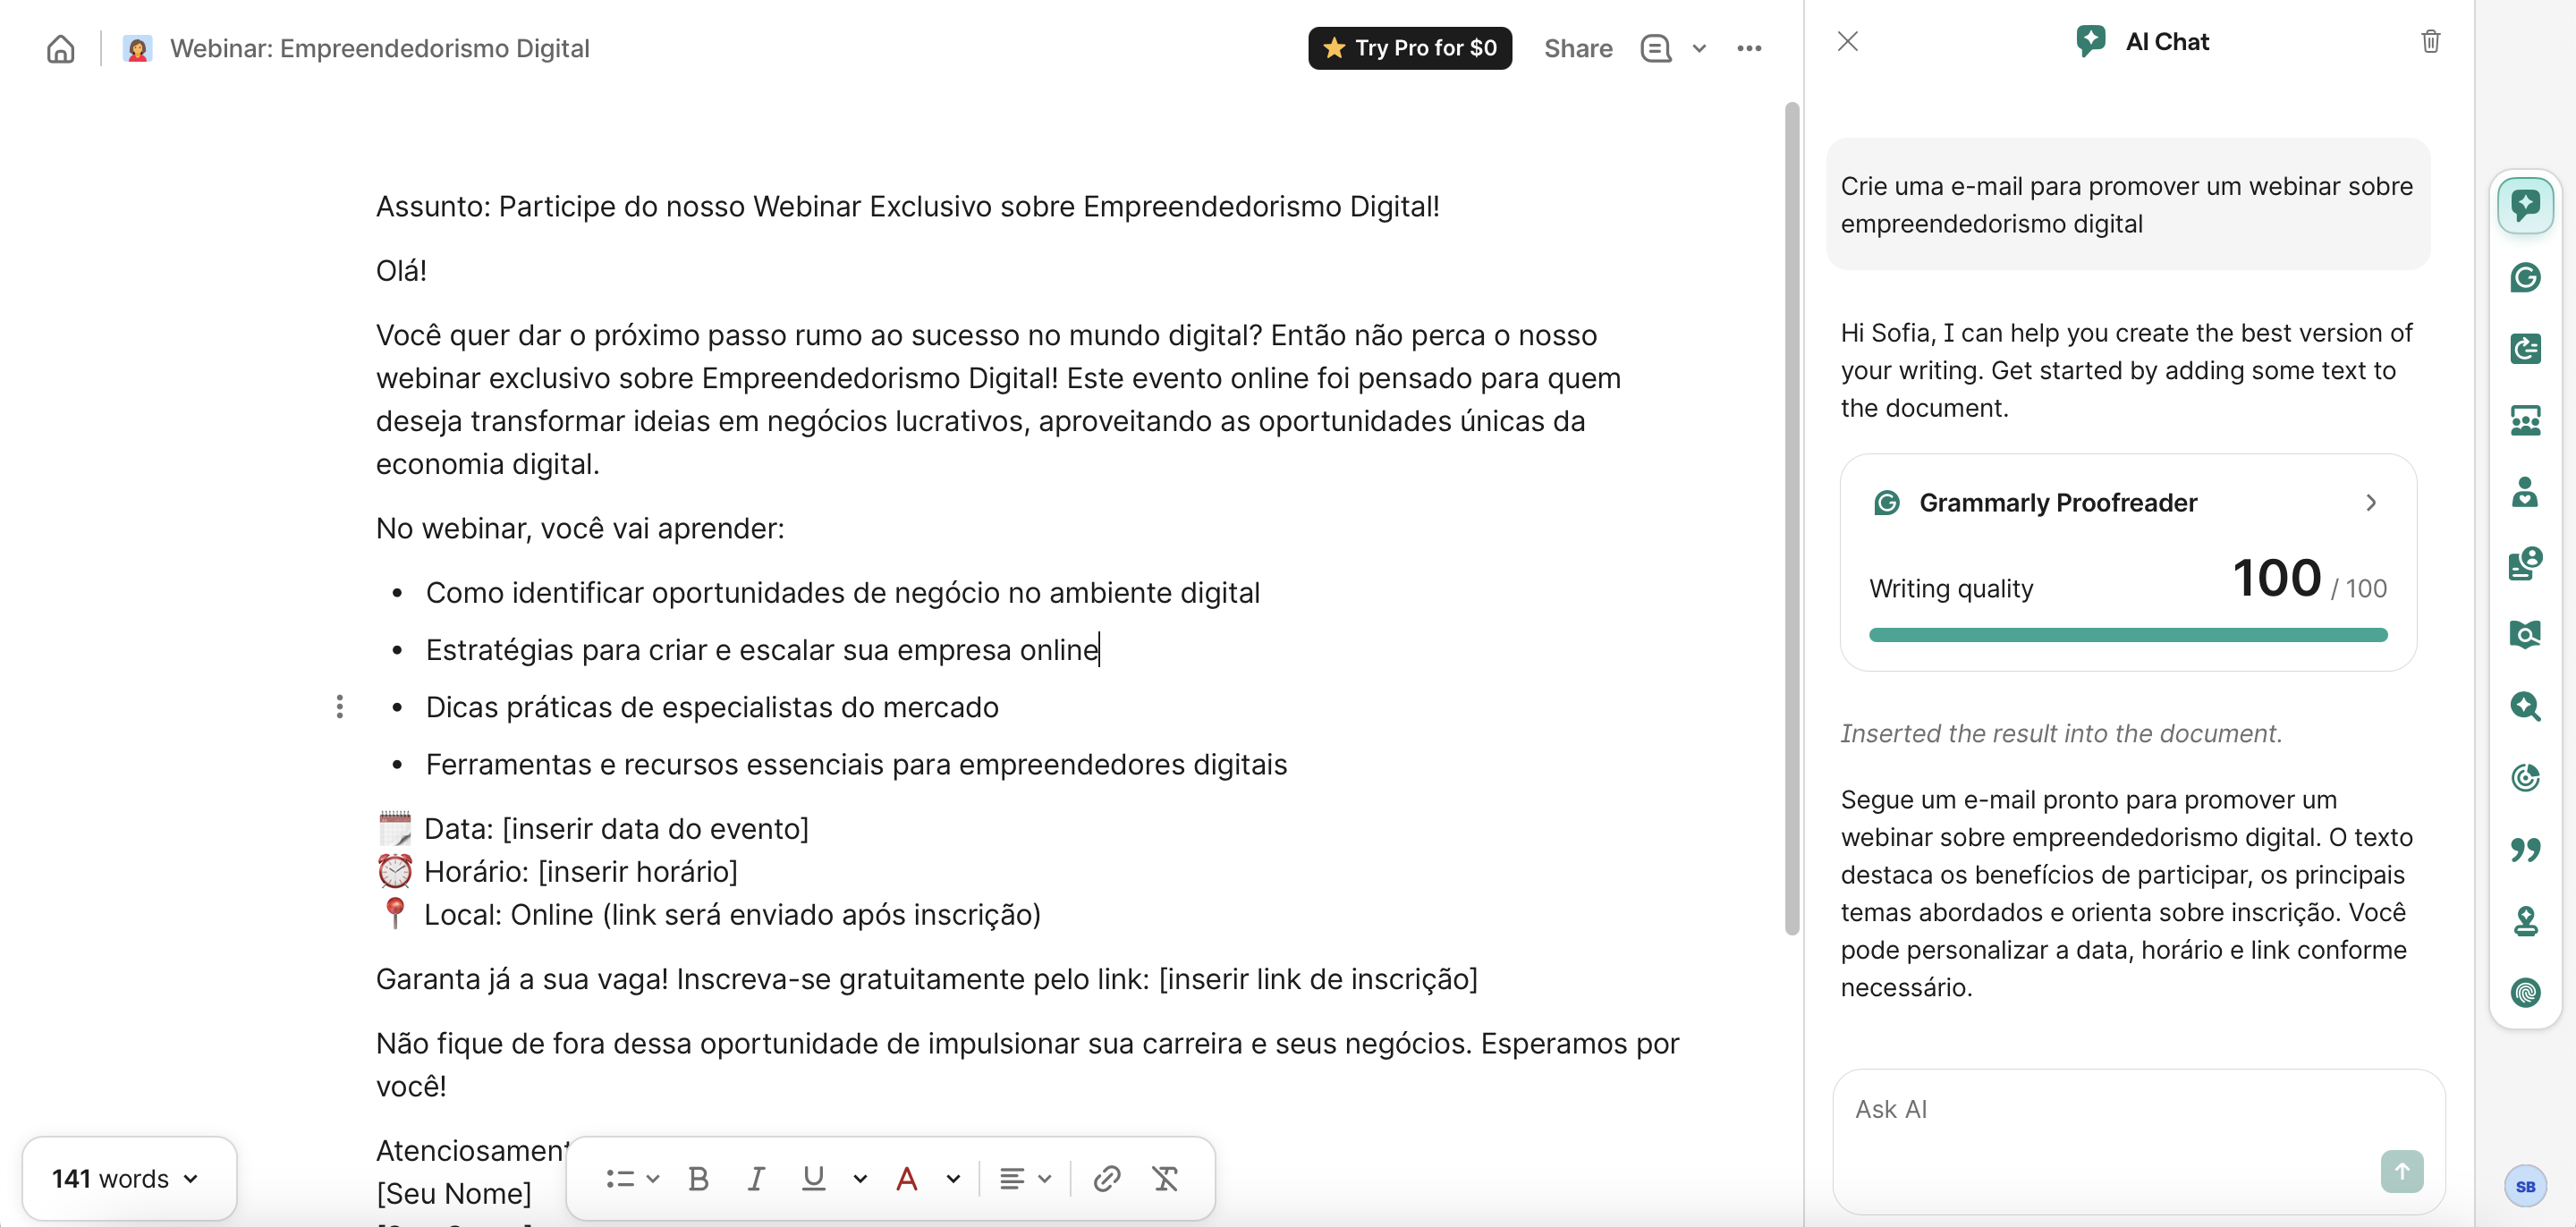Image resolution: width=2576 pixels, height=1227 pixels.
Task: Open the fingerprint sidebar icon
Action: tap(2525, 992)
